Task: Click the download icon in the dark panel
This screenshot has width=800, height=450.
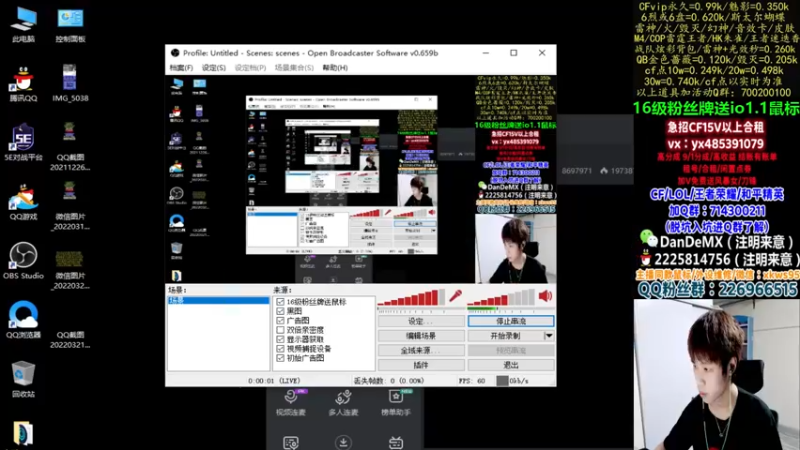Action: pos(343,442)
